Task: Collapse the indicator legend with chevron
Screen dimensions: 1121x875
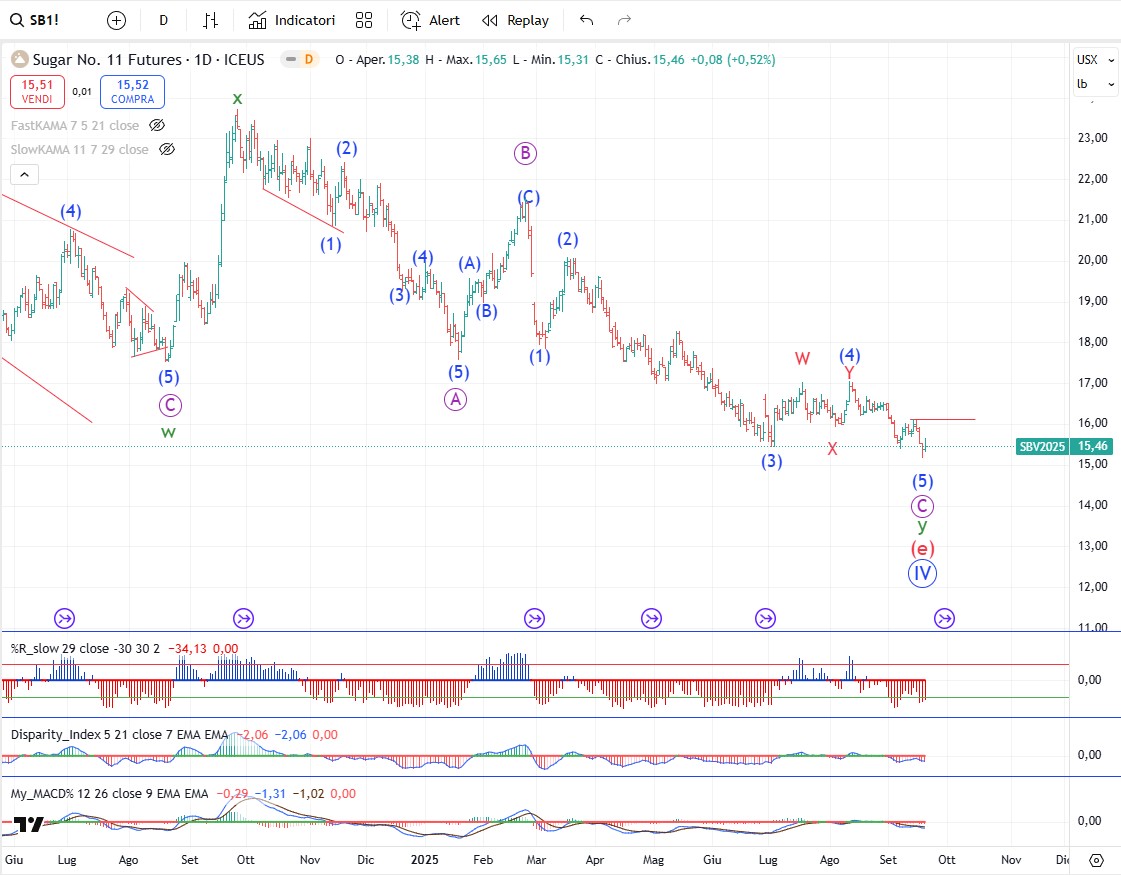Action: click(x=26, y=175)
